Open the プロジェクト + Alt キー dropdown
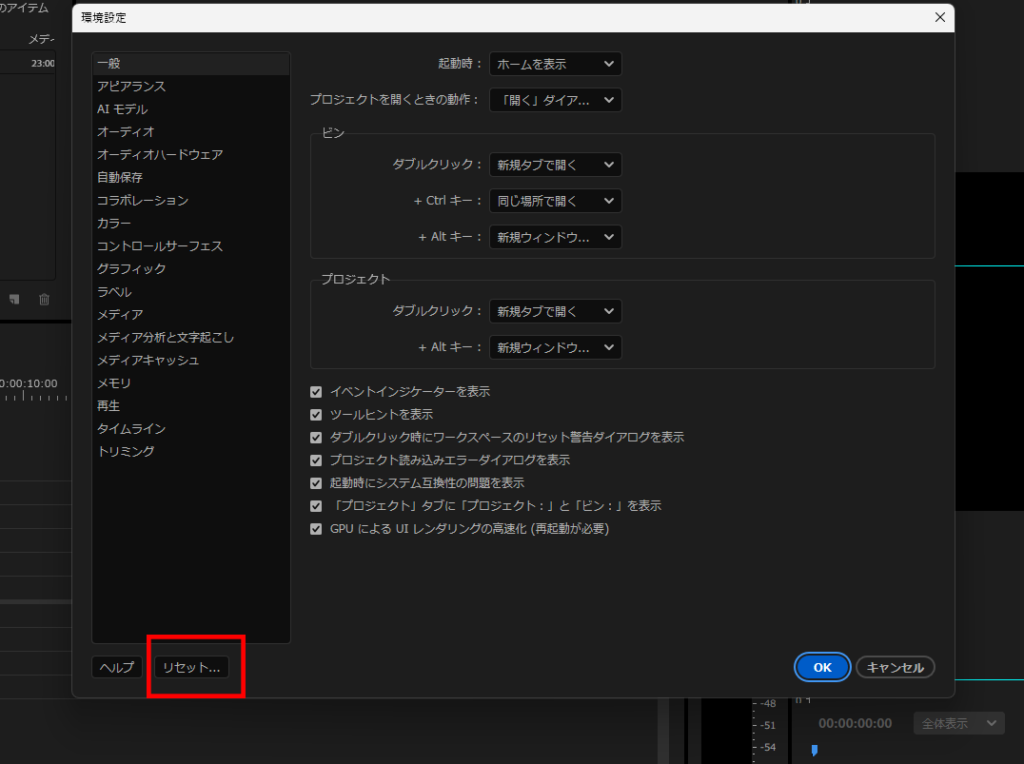 pos(555,348)
